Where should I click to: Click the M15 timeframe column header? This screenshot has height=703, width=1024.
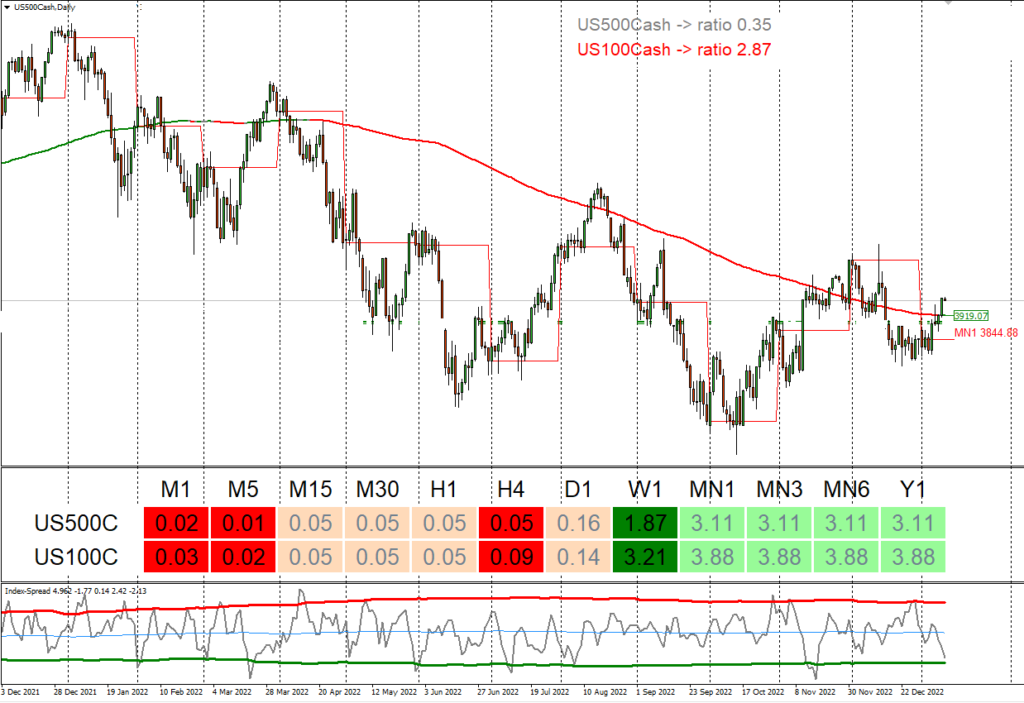[310, 489]
